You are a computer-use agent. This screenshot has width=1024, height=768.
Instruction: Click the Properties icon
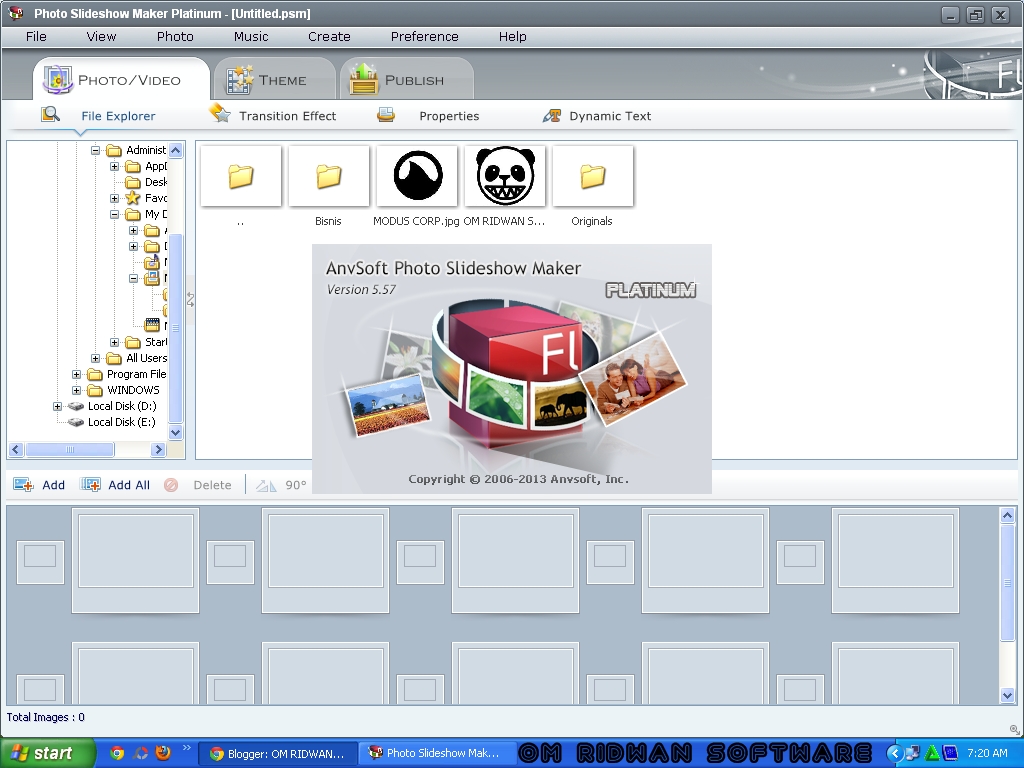point(386,115)
